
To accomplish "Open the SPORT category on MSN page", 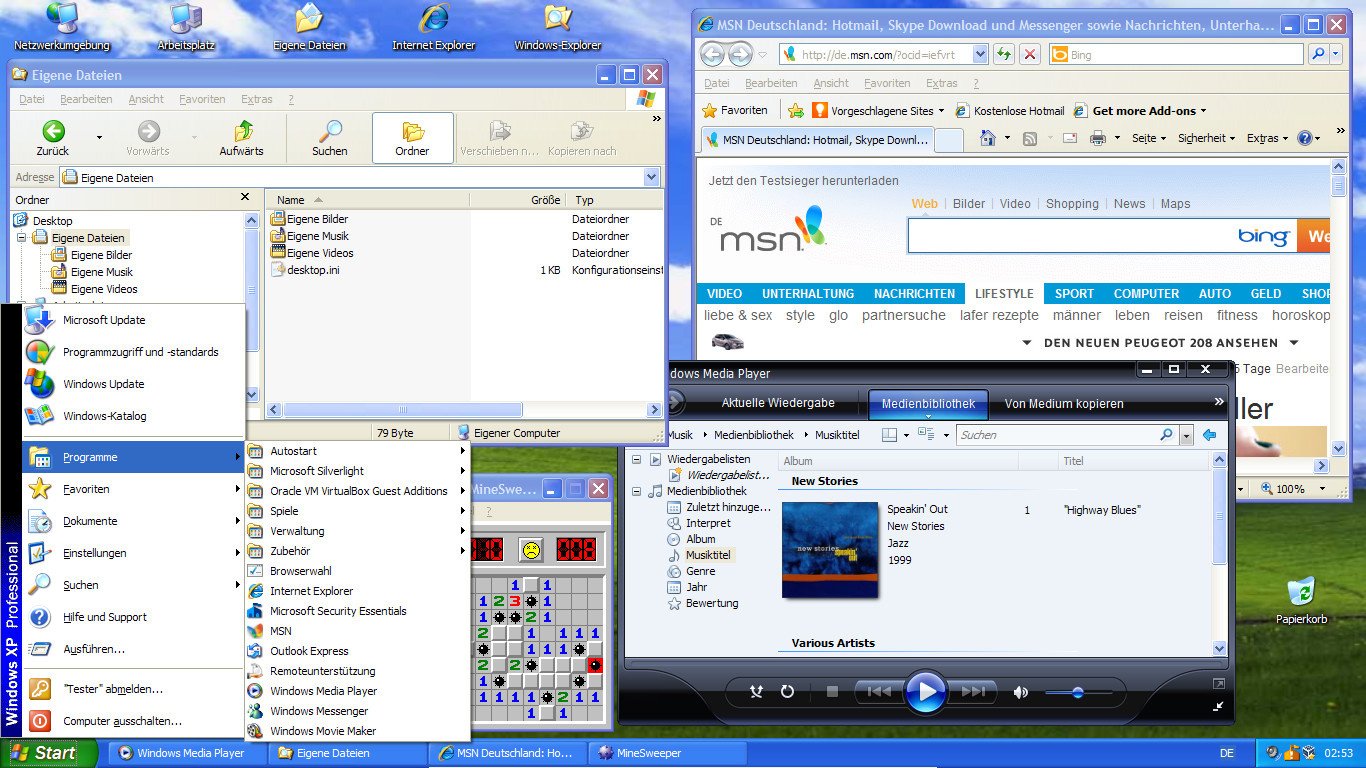I will (1074, 294).
